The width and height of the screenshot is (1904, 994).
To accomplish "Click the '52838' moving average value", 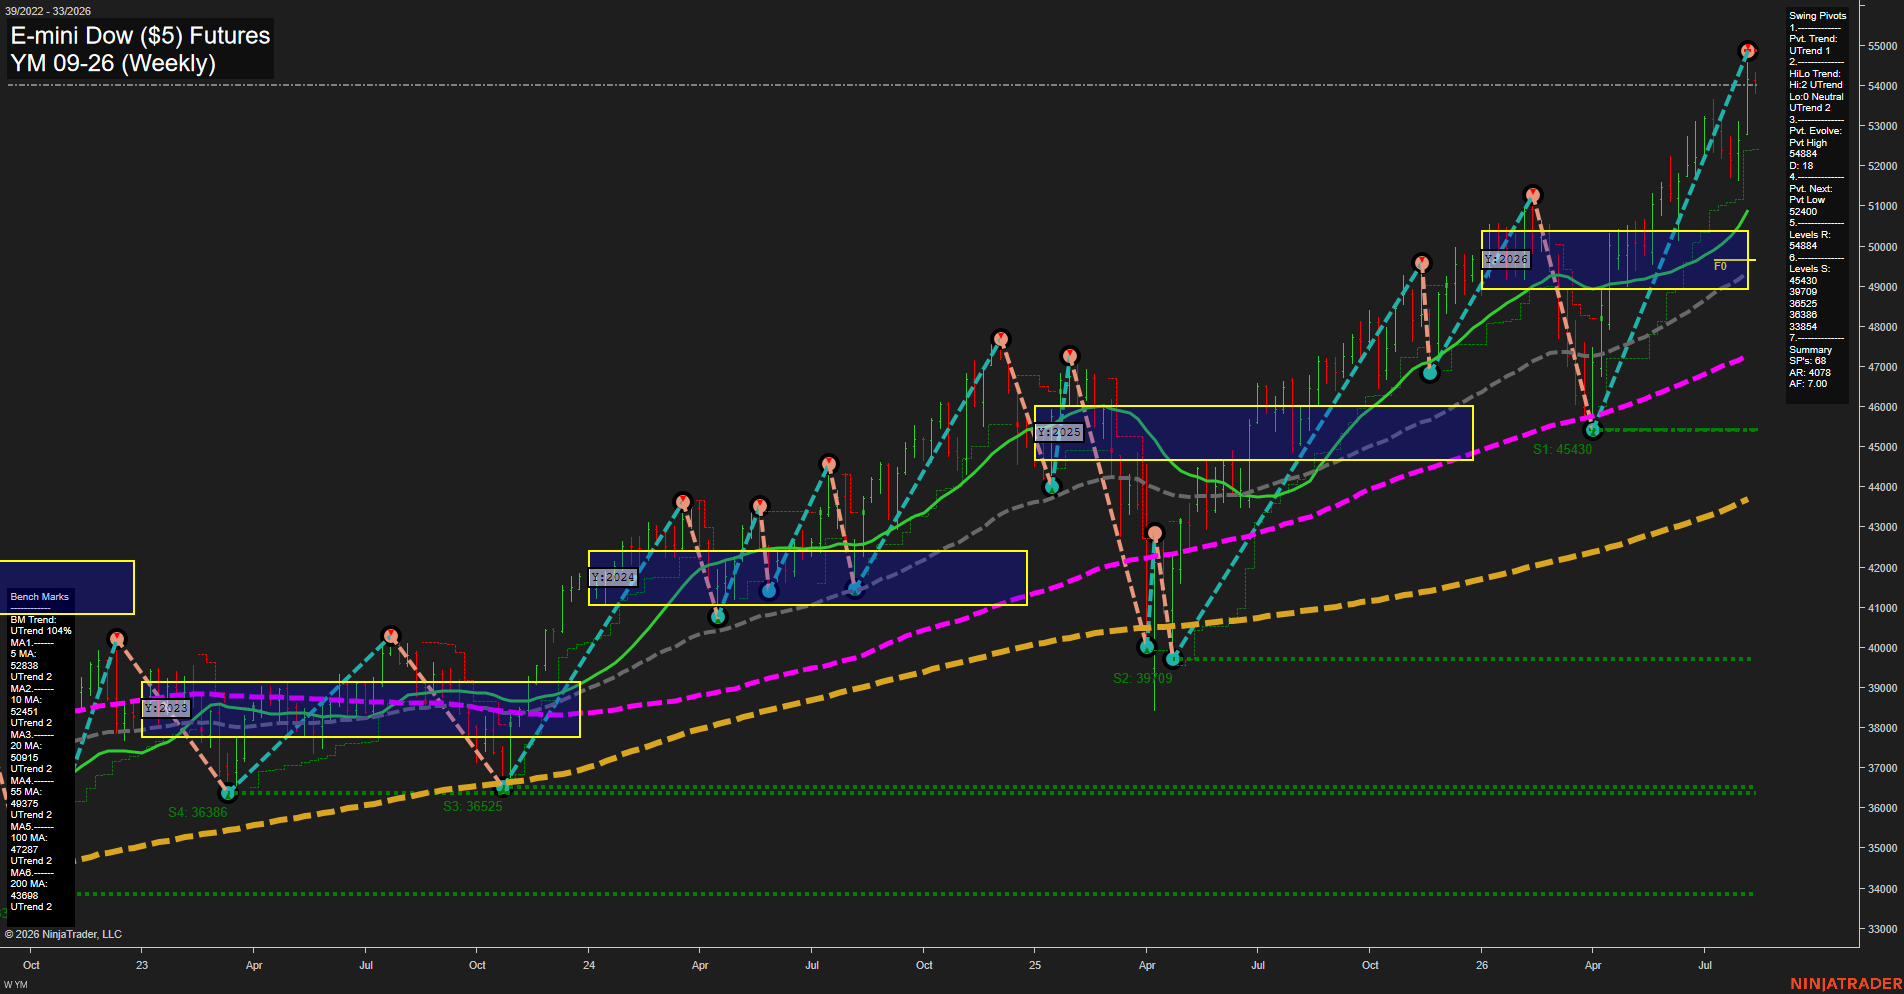I will (x=24, y=666).
